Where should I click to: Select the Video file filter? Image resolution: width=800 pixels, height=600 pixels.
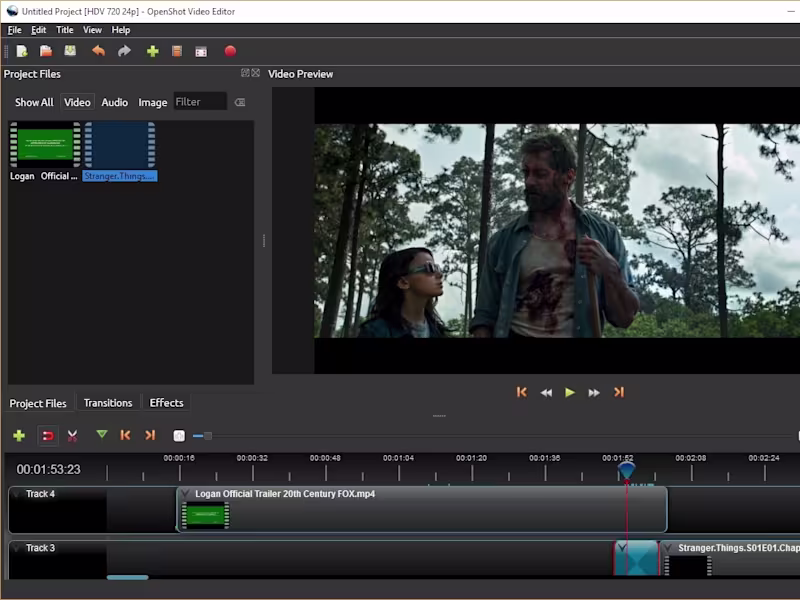pyautogui.click(x=77, y=102)
